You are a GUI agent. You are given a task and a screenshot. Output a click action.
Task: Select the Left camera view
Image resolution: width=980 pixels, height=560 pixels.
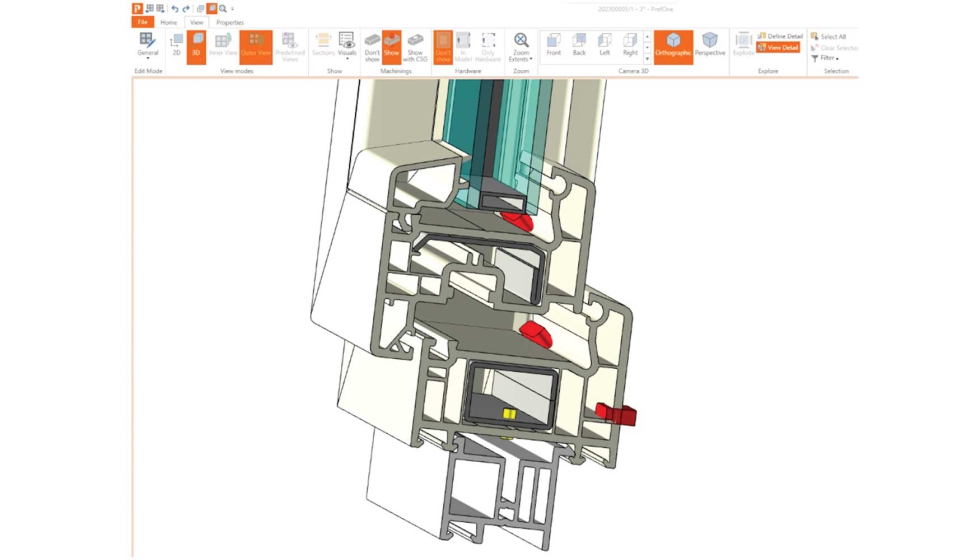[x=605, y=45]
